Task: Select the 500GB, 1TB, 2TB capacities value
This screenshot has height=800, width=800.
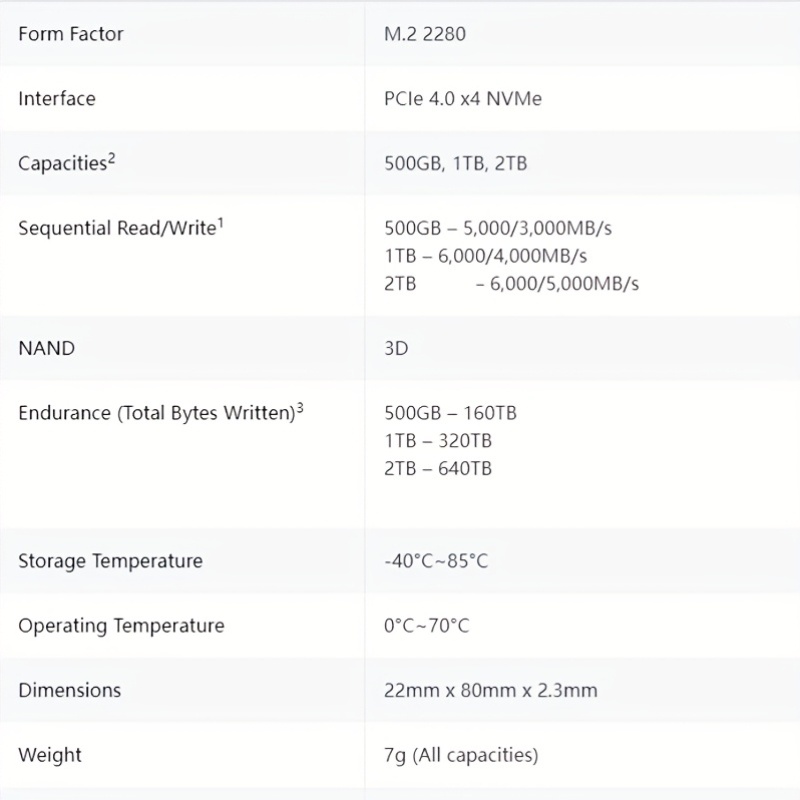Action: [x=456, y=163]
